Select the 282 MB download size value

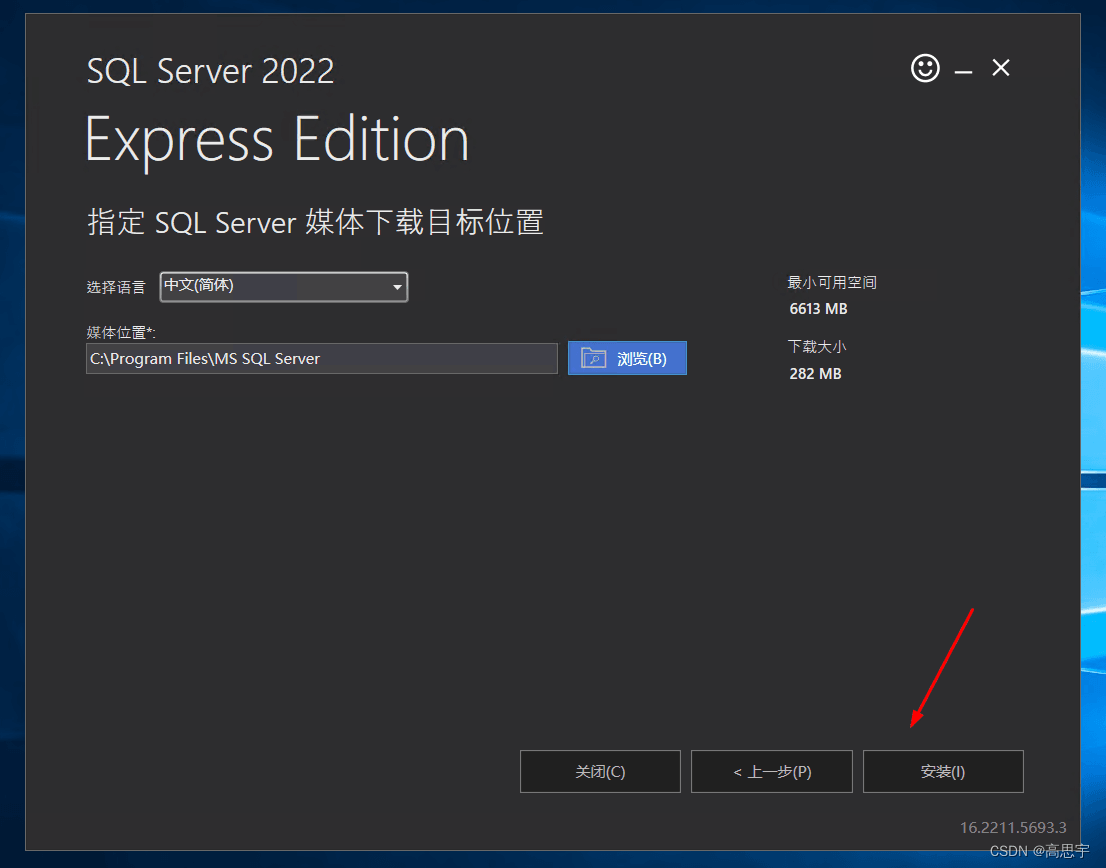815,374
